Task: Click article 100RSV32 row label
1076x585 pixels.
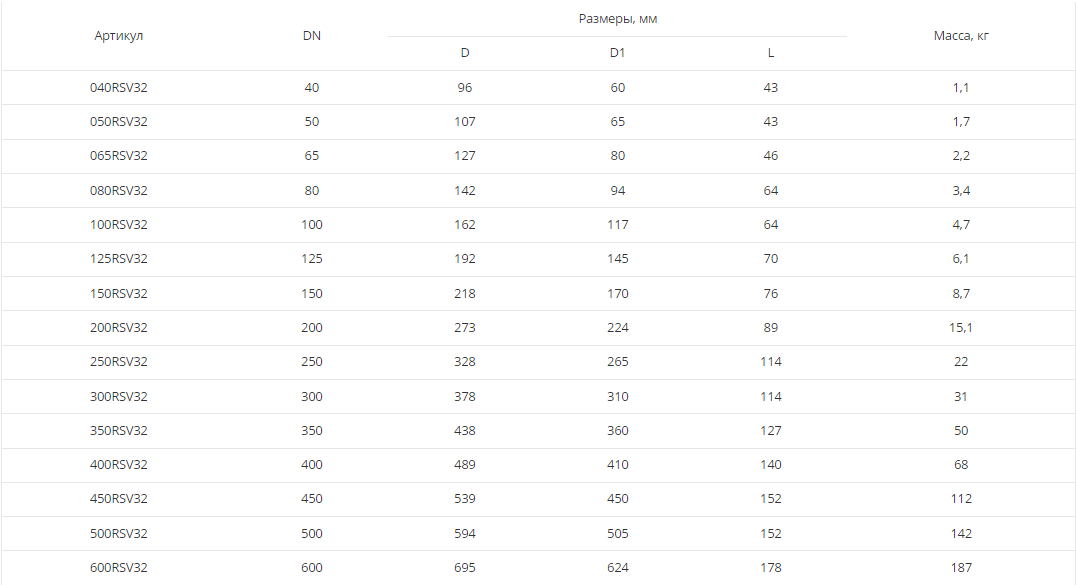Action: coord(119,225)
